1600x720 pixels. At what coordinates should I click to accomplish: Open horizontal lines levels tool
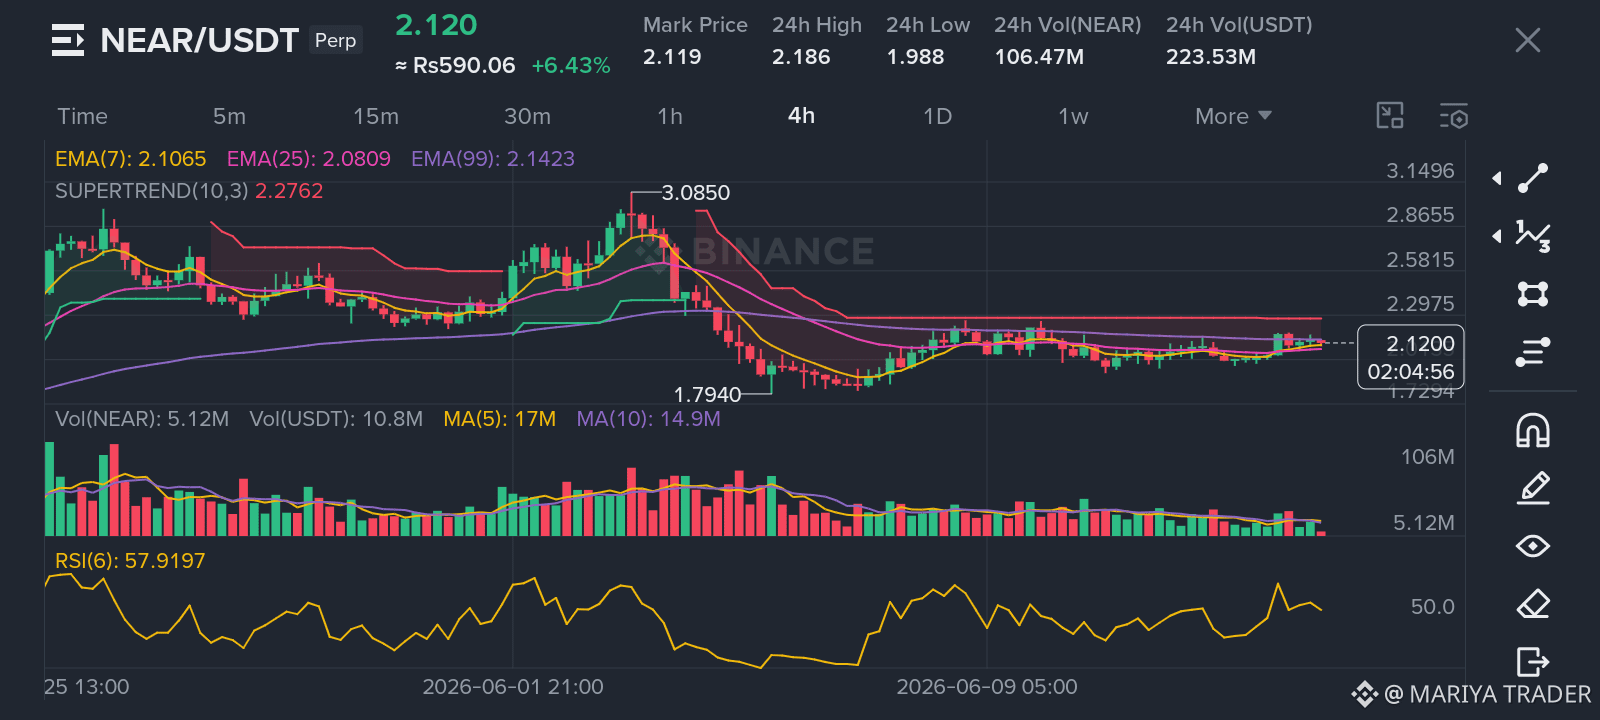(x=1533, y=352)
